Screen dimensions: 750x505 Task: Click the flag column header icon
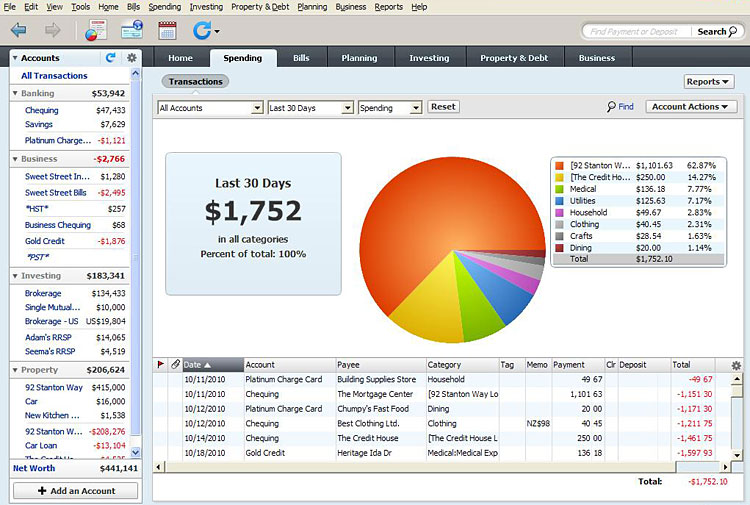point(161,365)
